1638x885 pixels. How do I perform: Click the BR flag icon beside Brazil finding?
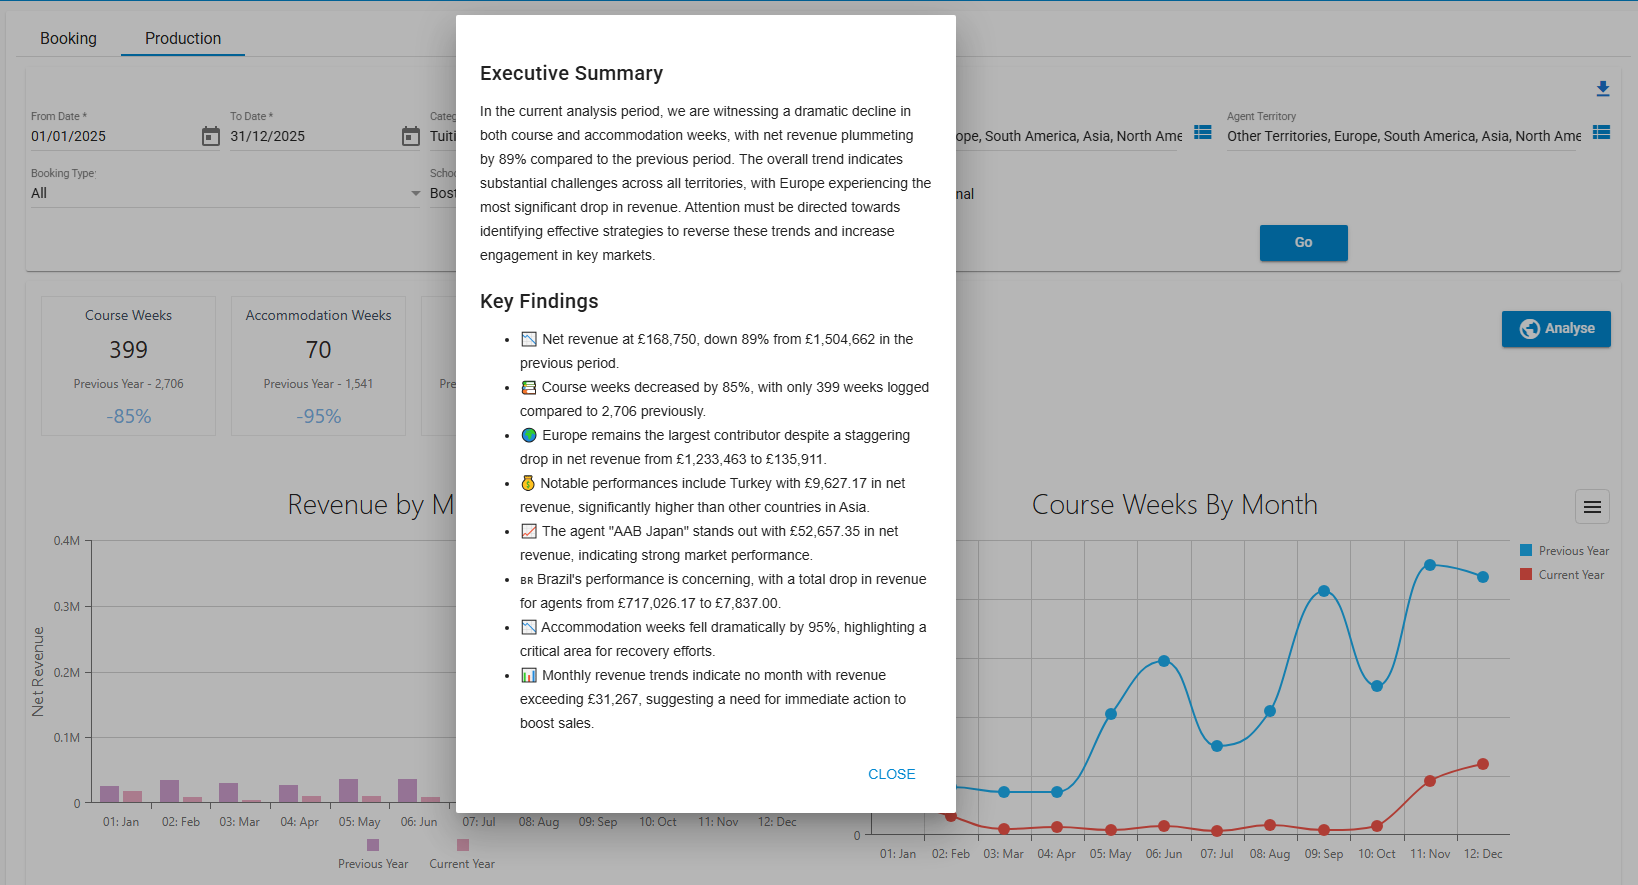pyautogui.click(x=527, y=580)
